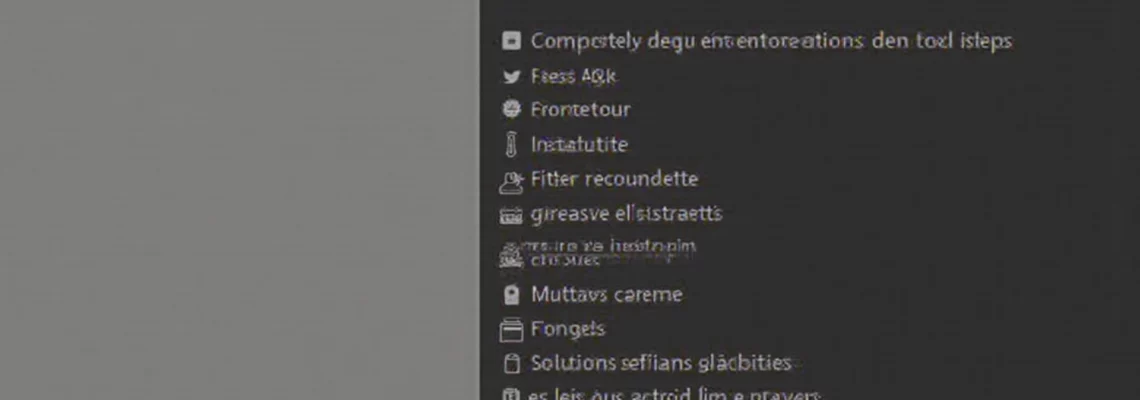
Task: Select the Fitier recoundette menu item
Action: pyautogui.click(x=614, y=179)
